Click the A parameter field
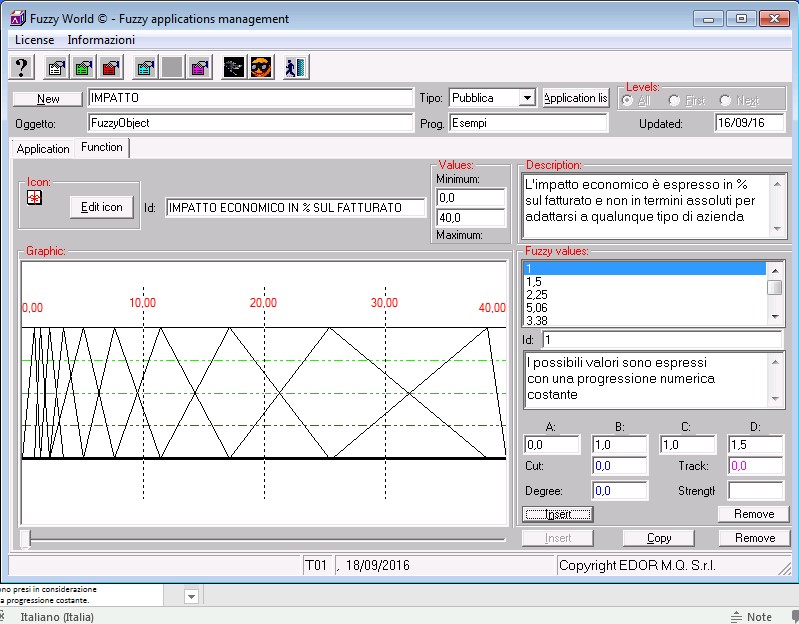This screenshot has width=799, height=624. click(552, 445)
